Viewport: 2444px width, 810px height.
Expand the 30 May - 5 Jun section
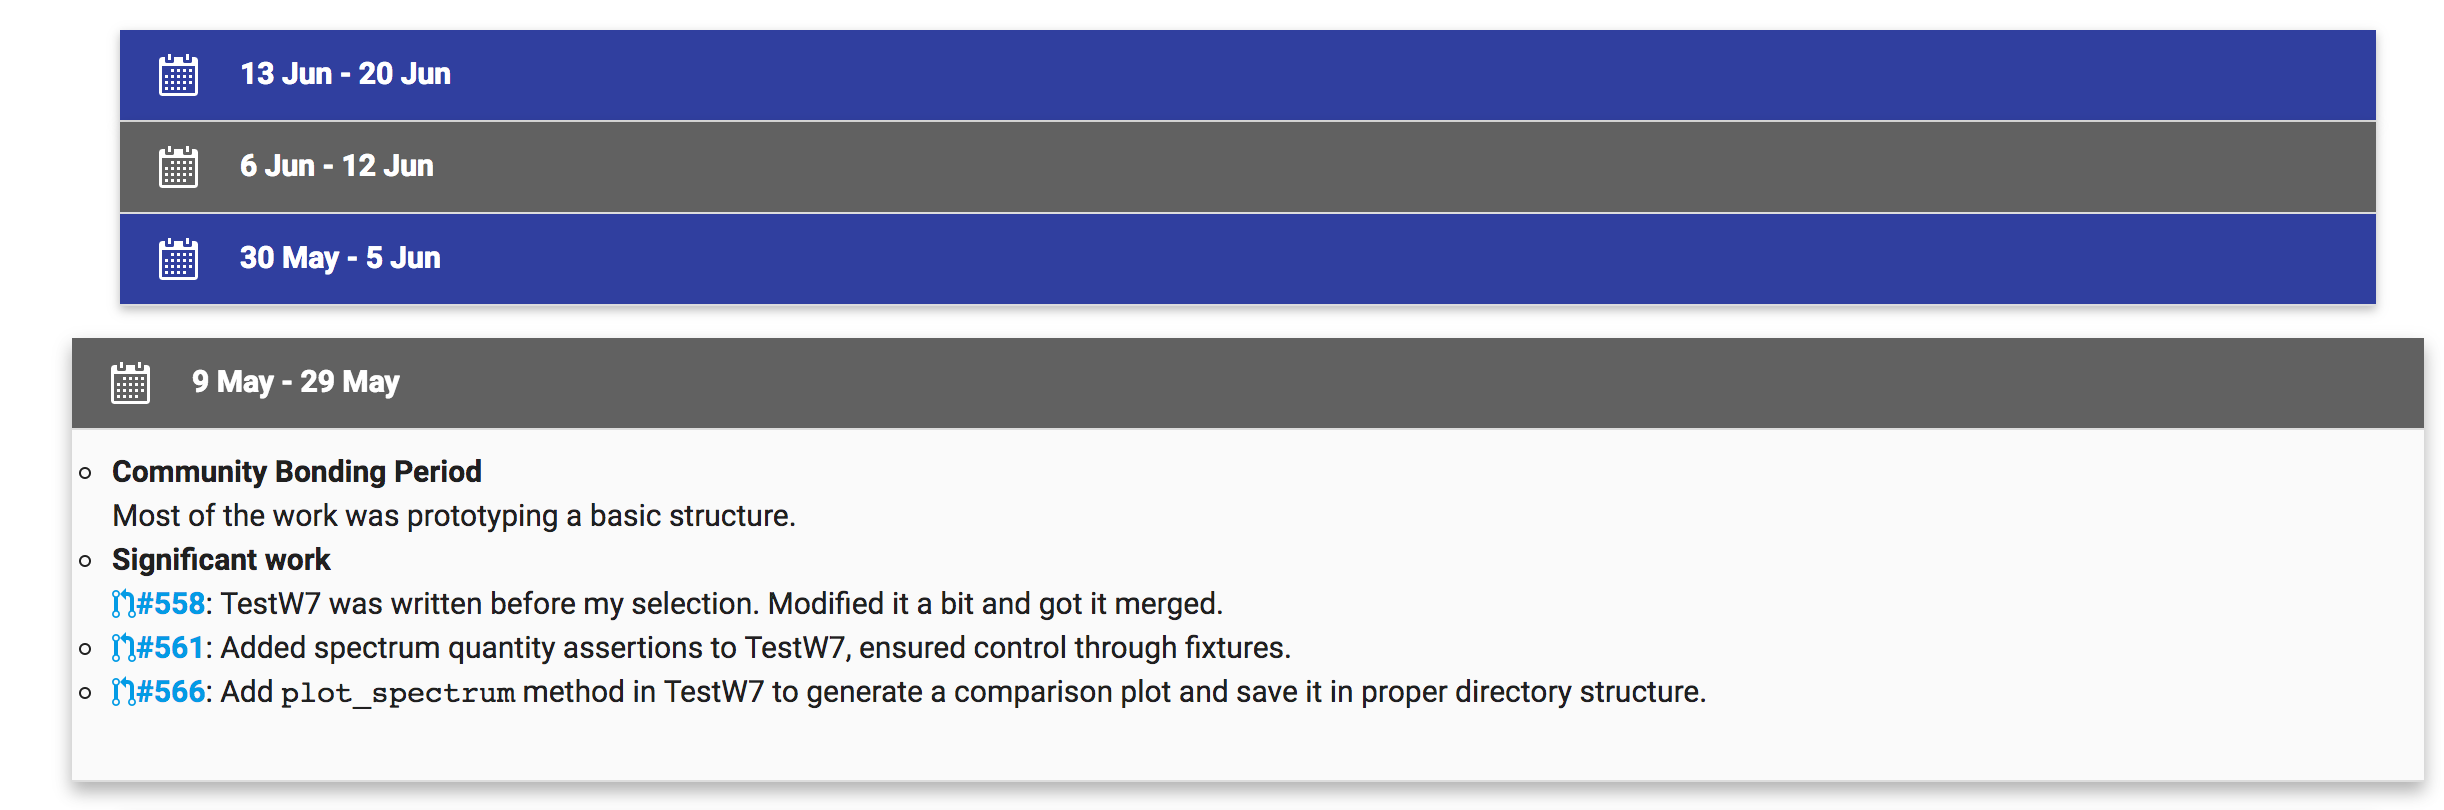coord(1248,259)
